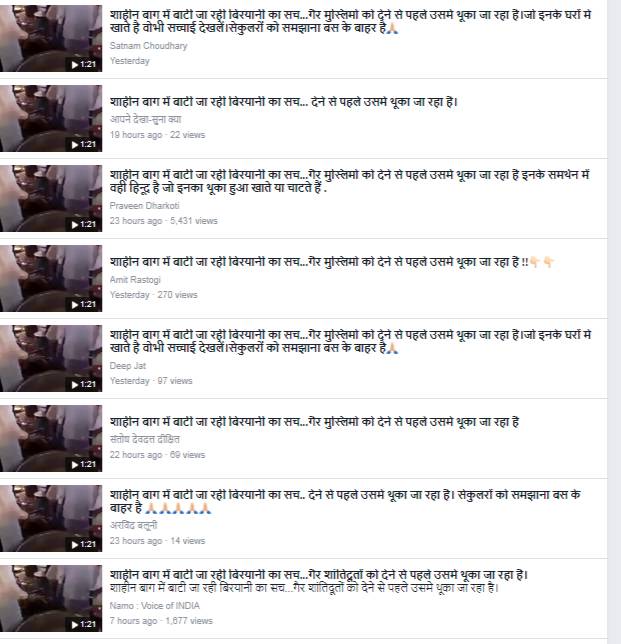This screenshot has height=644, width=621.
Task: Click play icon on Deep Jat's video
Action: click(x=75, y=385)
